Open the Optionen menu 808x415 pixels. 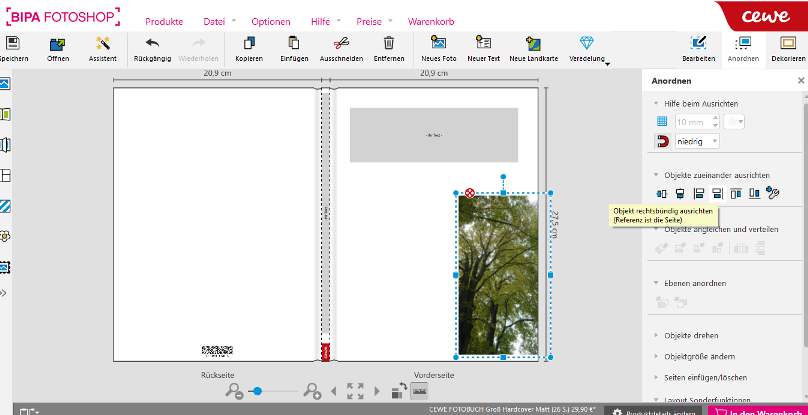tap(271, 22)
